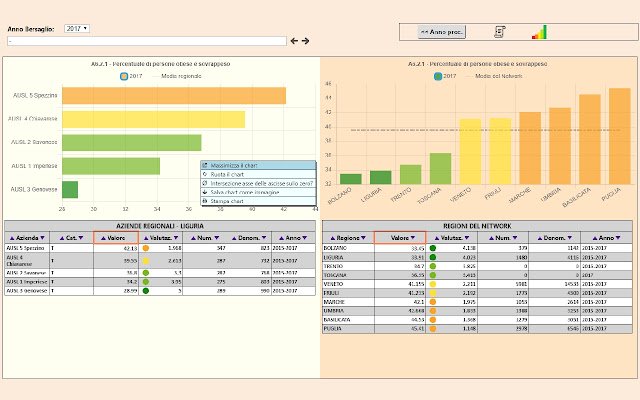Viewport: 640px width, 400px height.
Task: Sort Valore descending in network table
Action: [x=413, y=238]
